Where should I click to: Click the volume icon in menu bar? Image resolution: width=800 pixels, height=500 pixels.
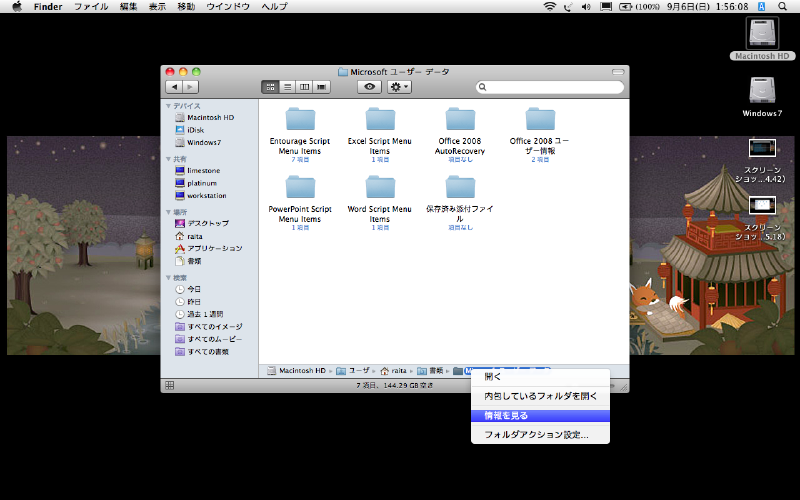point(586,7)
